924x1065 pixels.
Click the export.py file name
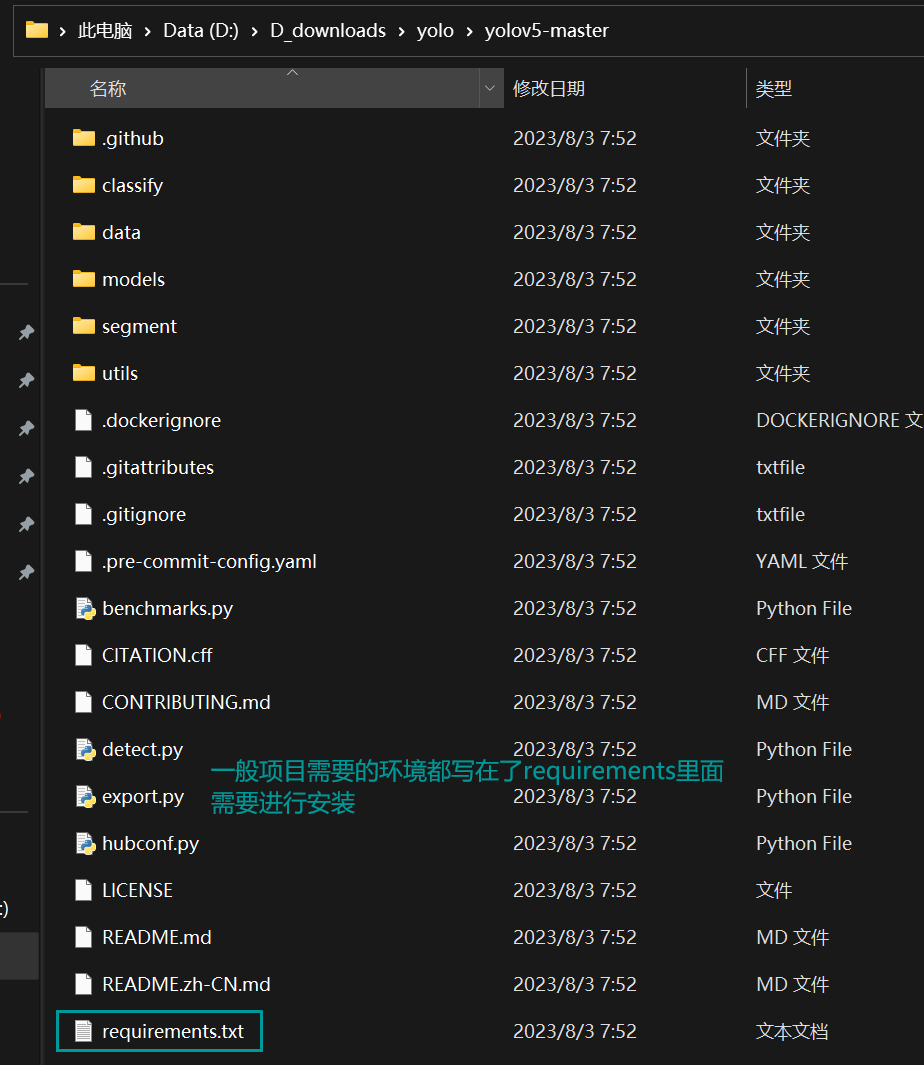pyautogui.click(x=143, y=797)
